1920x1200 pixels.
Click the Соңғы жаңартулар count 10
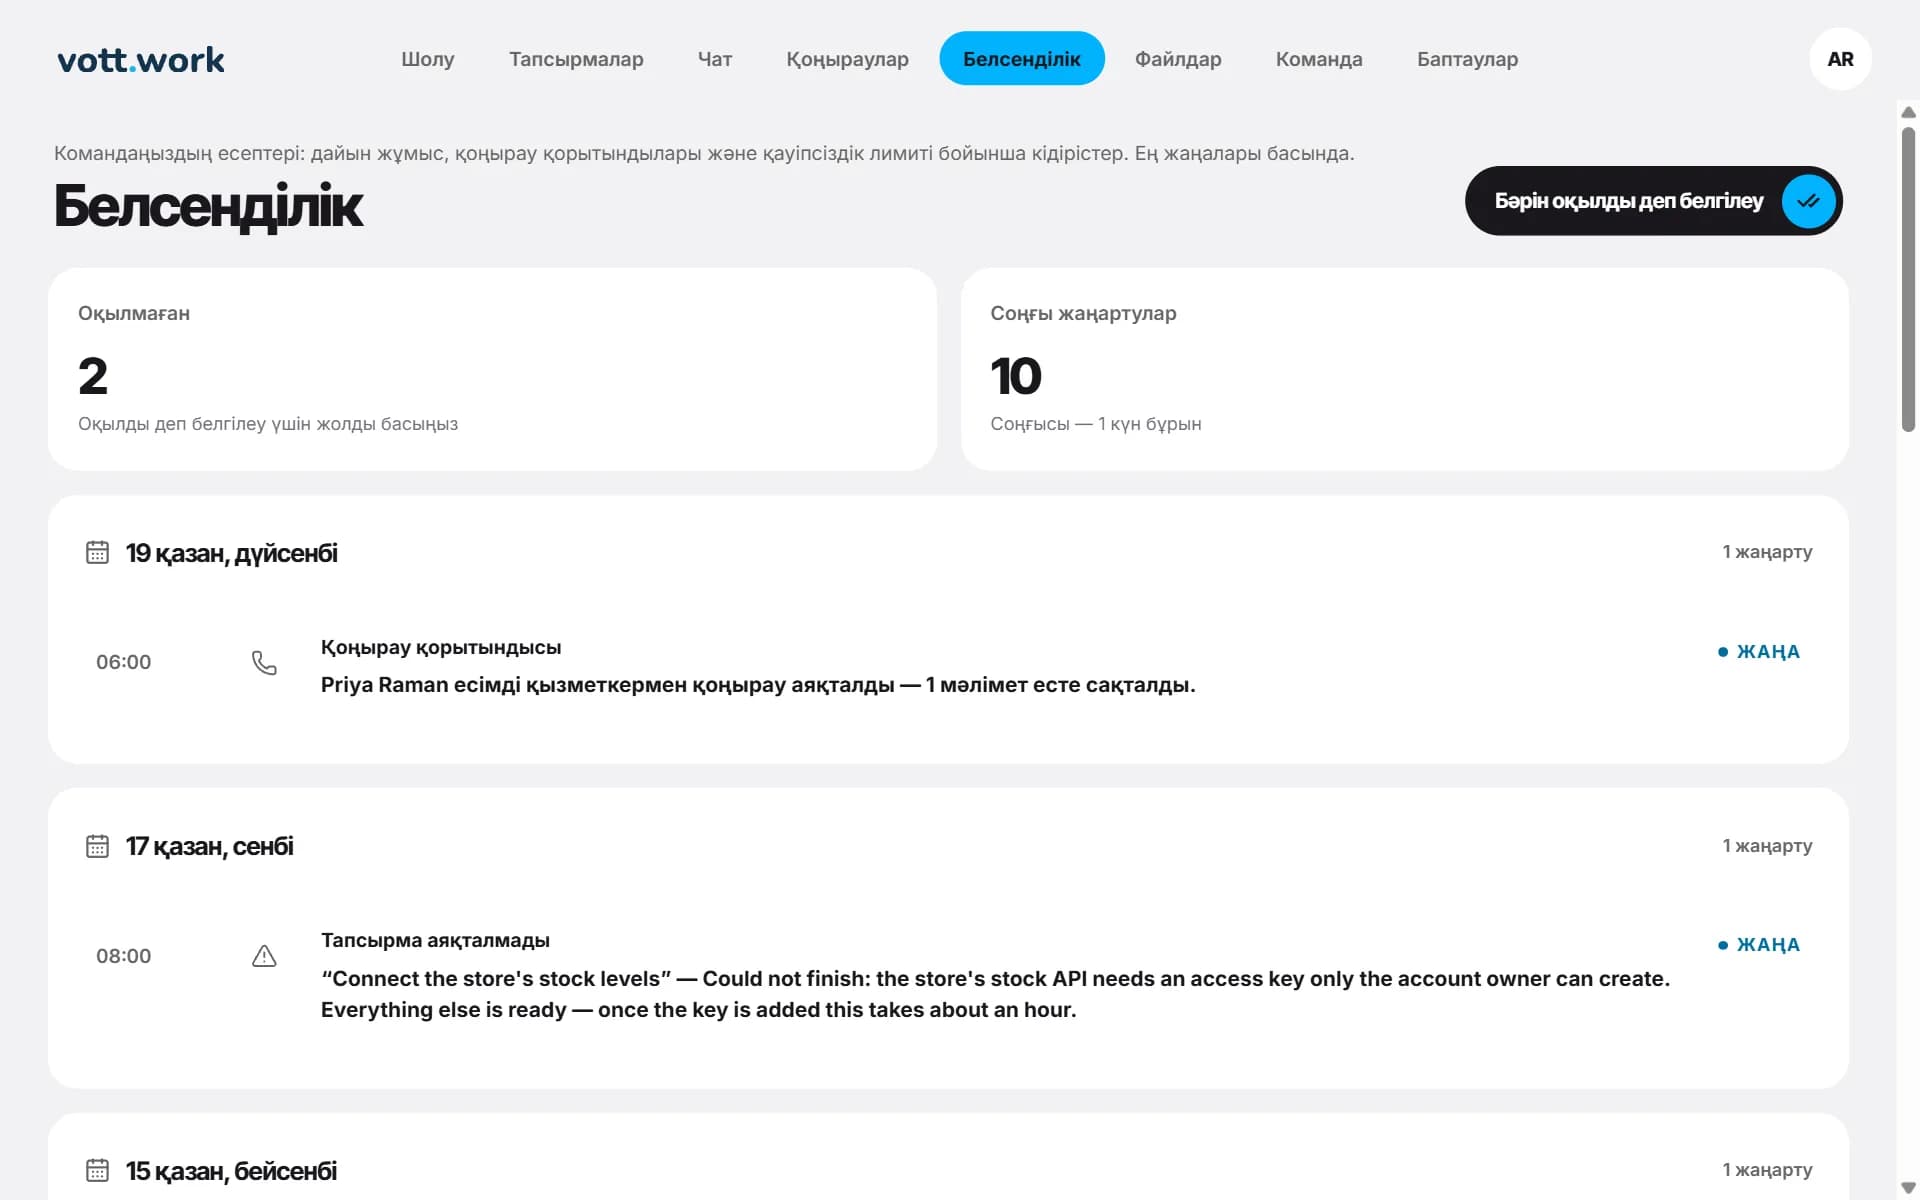(1016, 376)
